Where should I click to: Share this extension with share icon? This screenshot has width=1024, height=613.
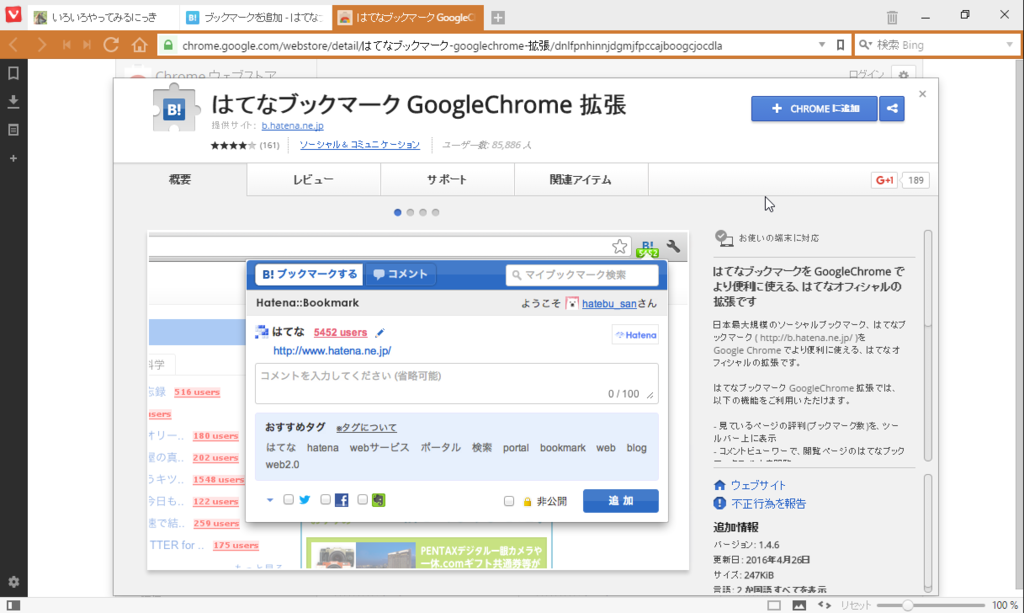pyautogui.click(x=891, y=108)
